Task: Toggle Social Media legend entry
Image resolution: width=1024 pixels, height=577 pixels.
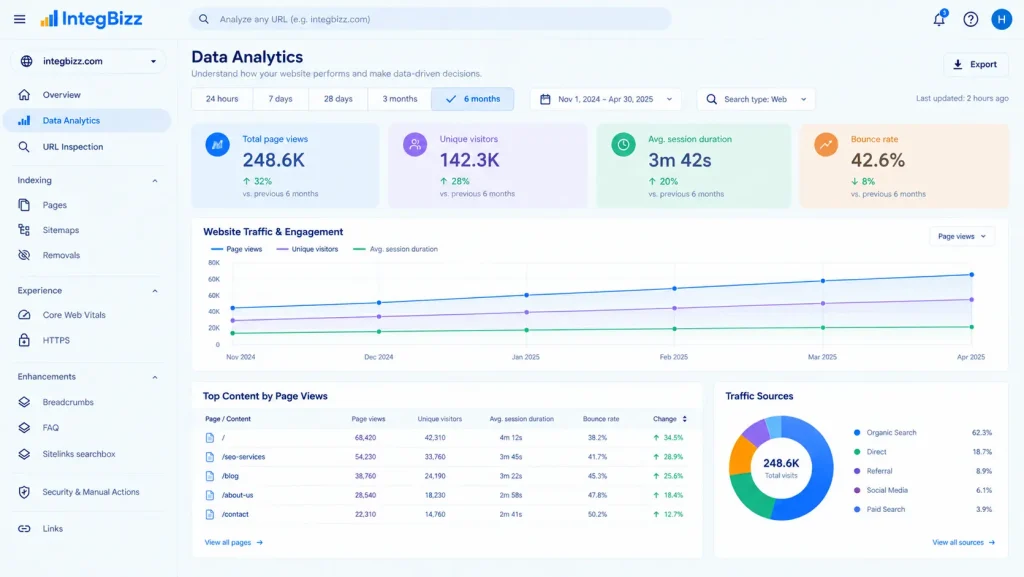Action: pos(880,490)
